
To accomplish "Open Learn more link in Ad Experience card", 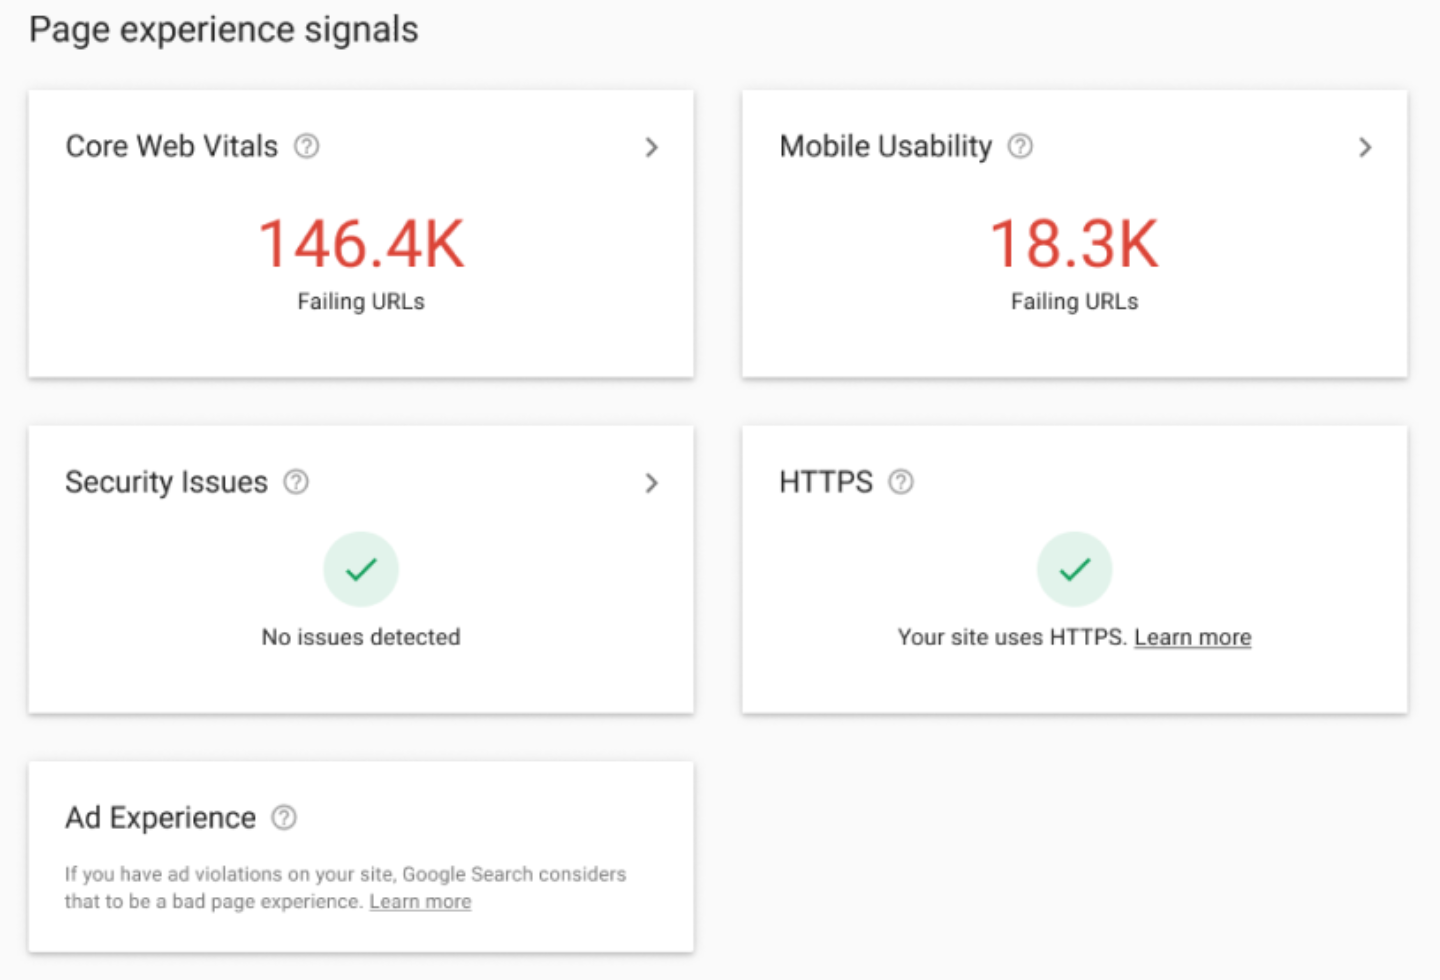I will coord(420,902).
